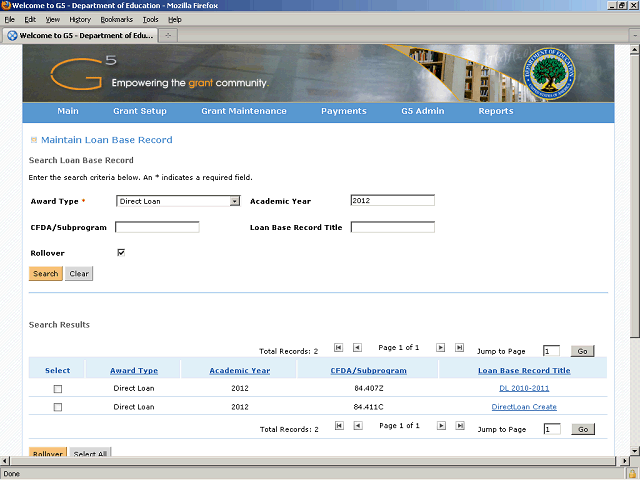Sort by CFDA/Subprogram column
Screen dimensions: 640x480
(369, 371)
